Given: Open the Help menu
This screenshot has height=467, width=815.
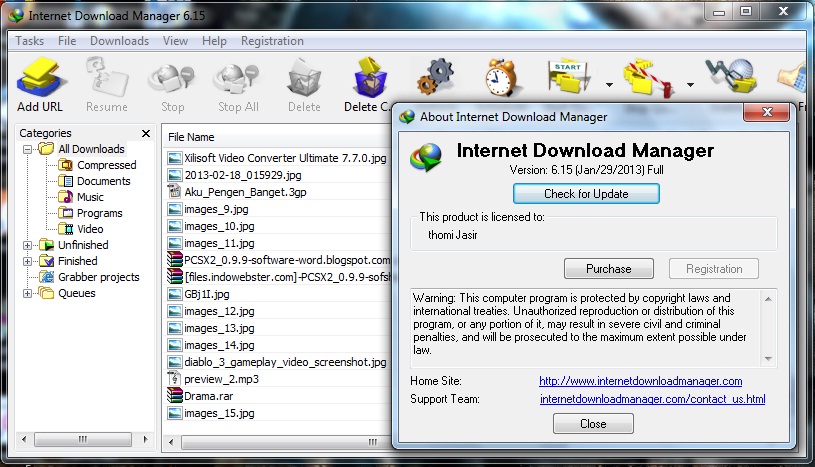Looking at the screenshot, I should (214, 41).
